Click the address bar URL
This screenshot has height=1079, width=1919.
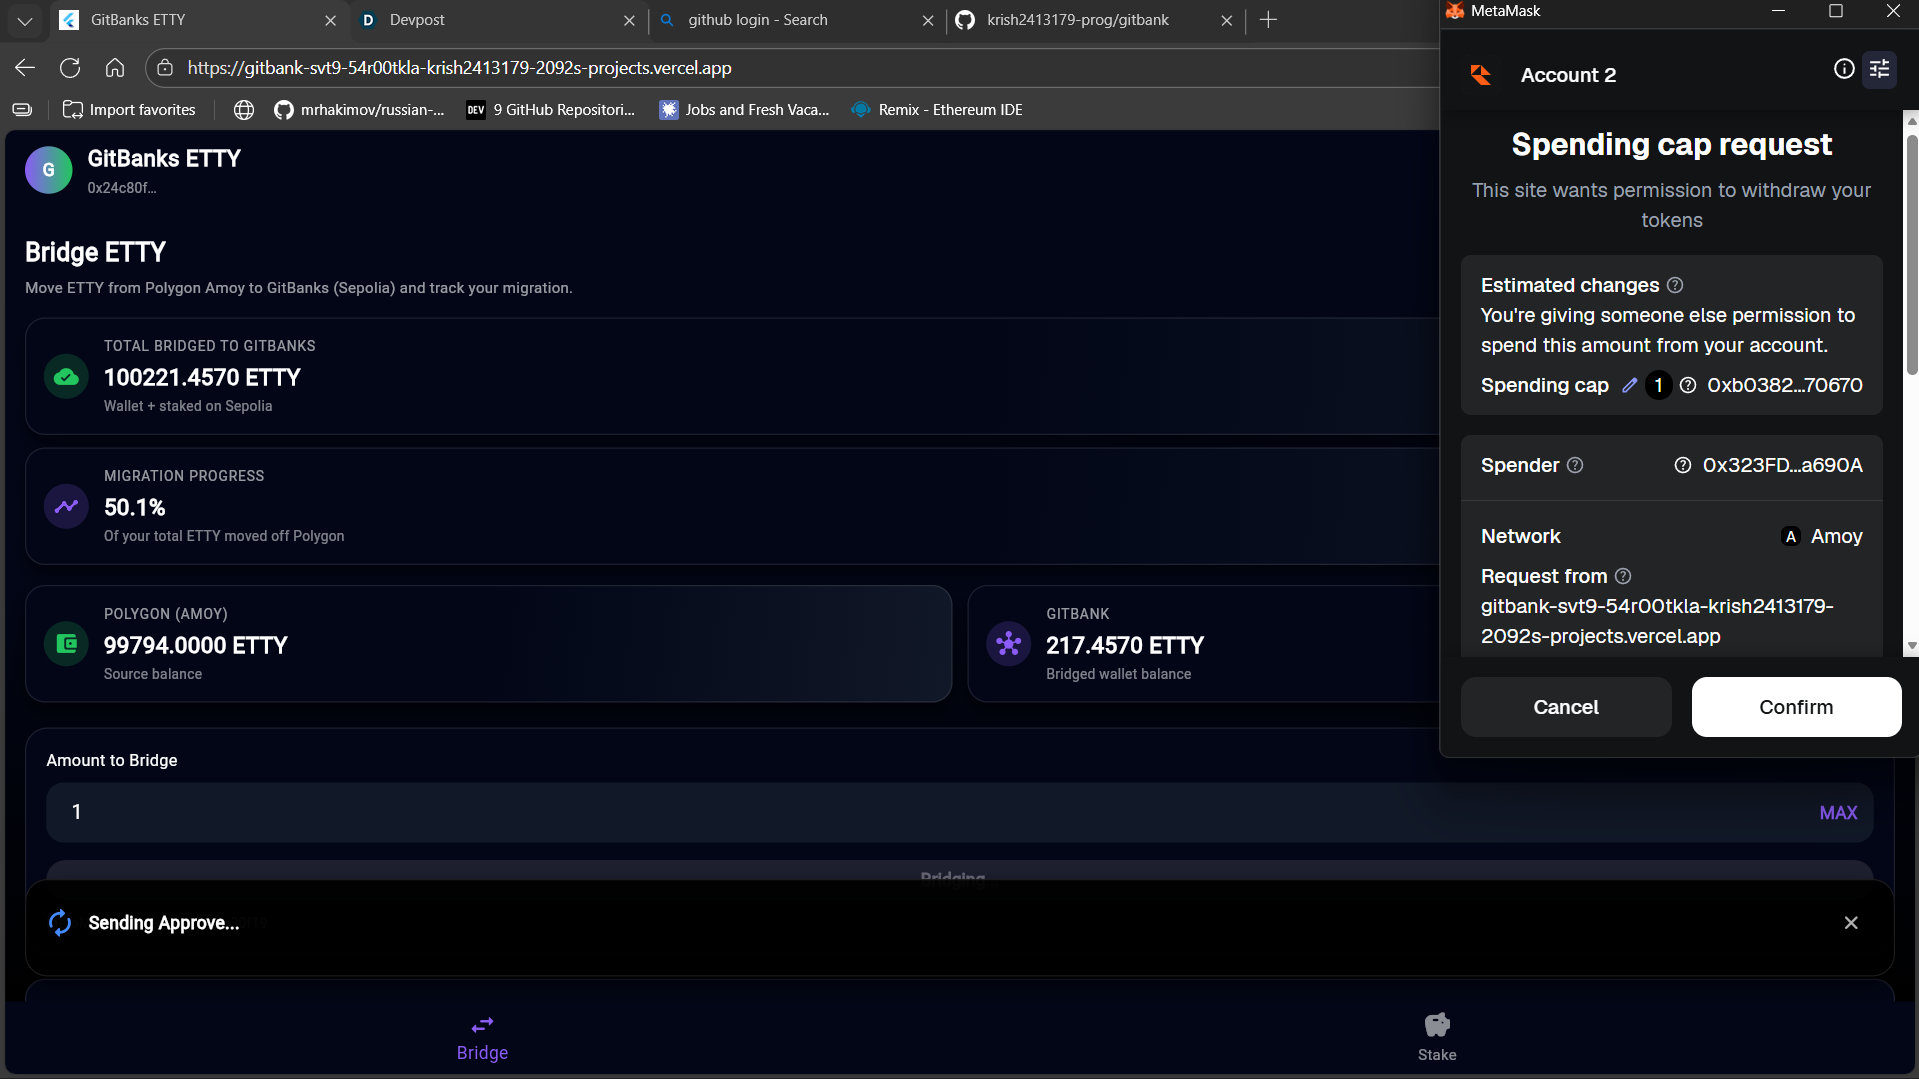coord(459,68)
